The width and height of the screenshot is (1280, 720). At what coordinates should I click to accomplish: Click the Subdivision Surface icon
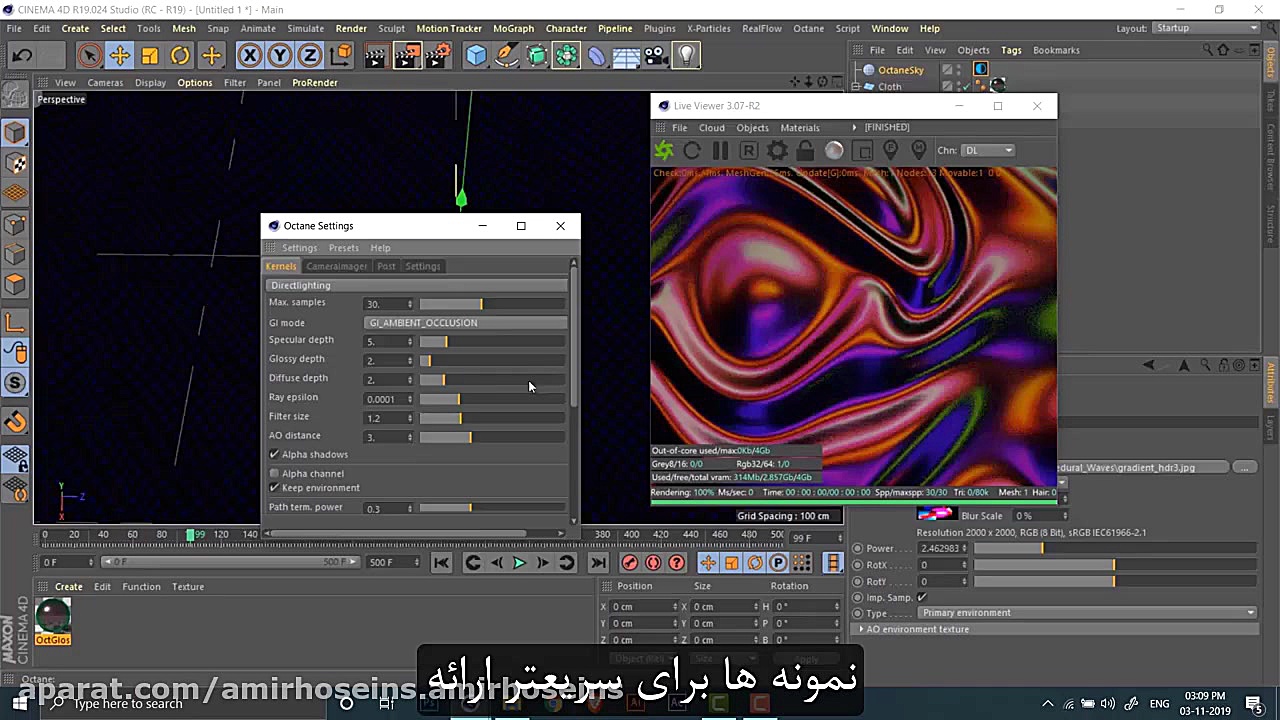point(535,56)
